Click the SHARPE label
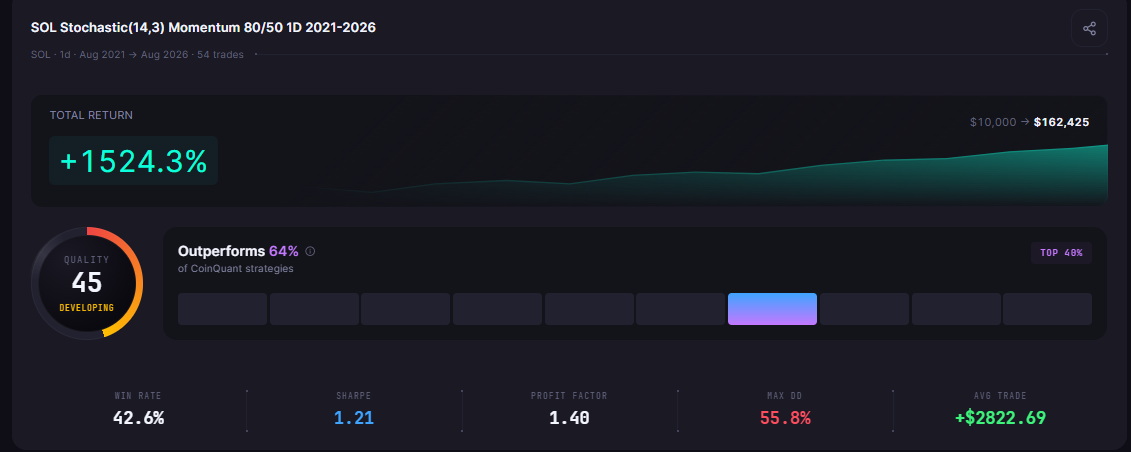1131x452 pixels. pos(353,396)
